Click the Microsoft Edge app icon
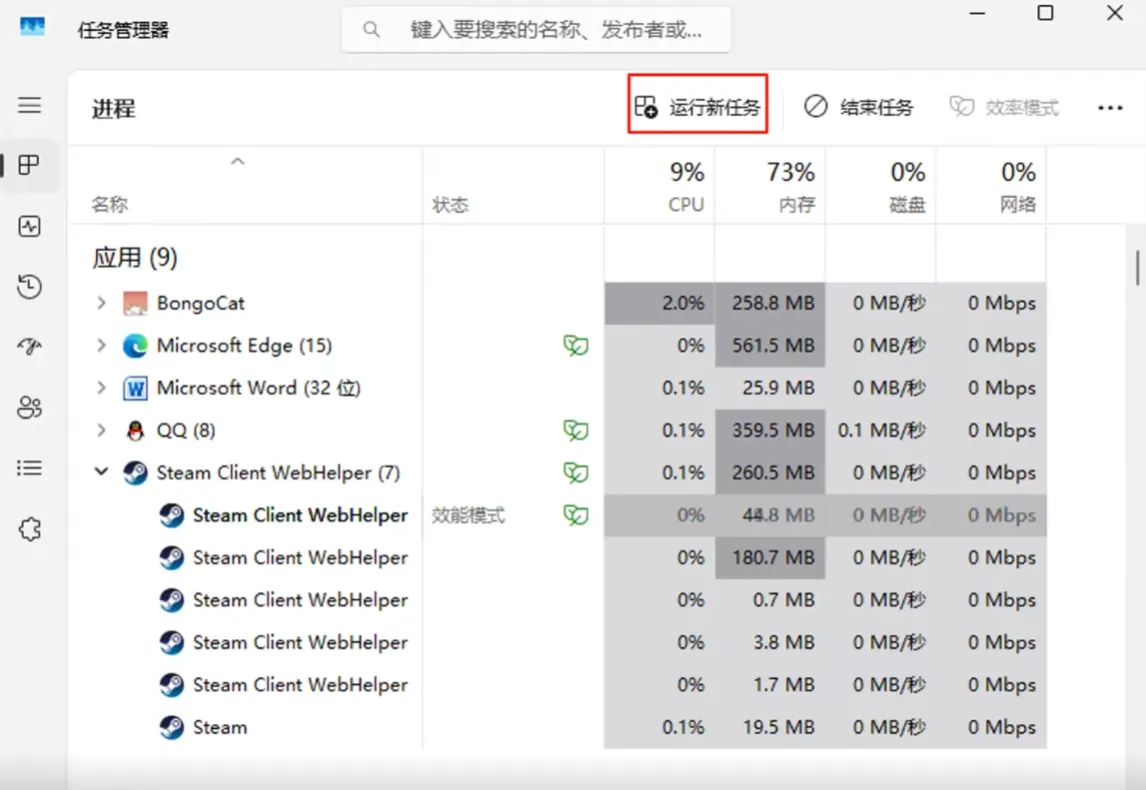The width and height of the screenshot is (1146, 790). 135,346
